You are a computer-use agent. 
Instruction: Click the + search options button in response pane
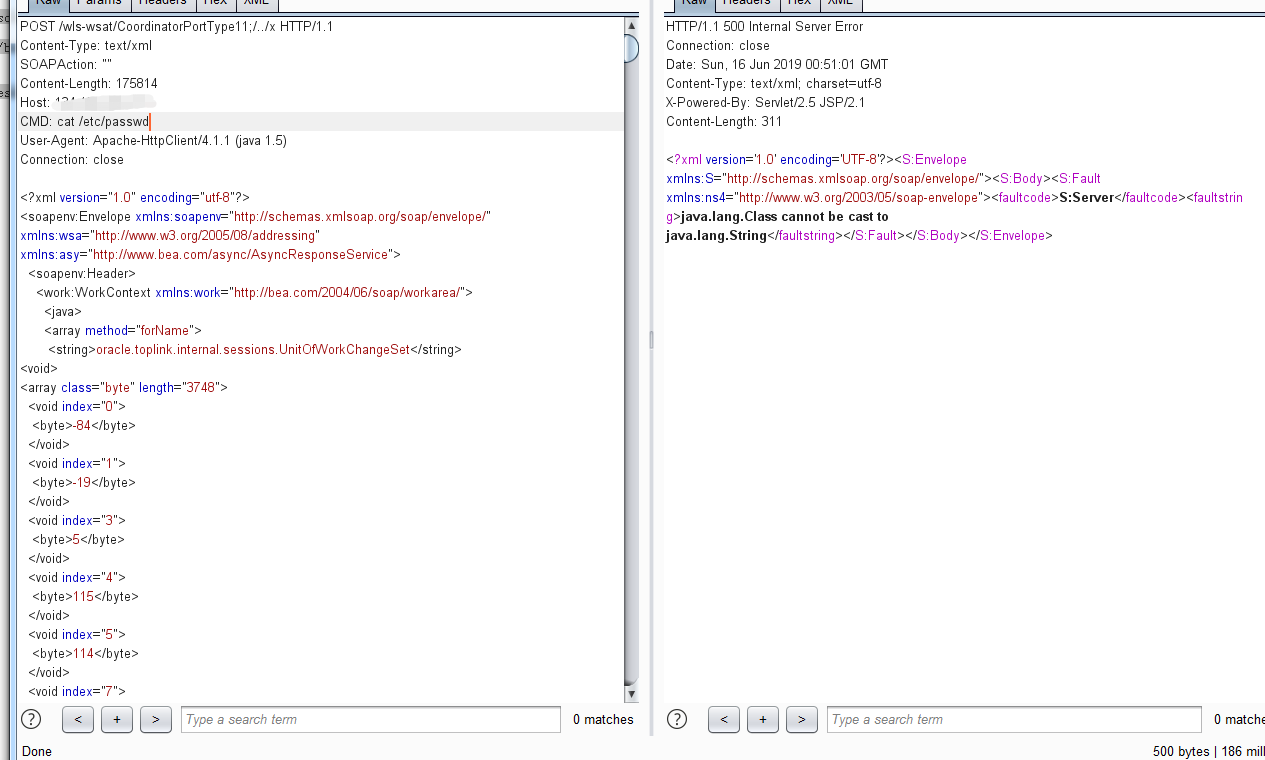click(763, 719)
